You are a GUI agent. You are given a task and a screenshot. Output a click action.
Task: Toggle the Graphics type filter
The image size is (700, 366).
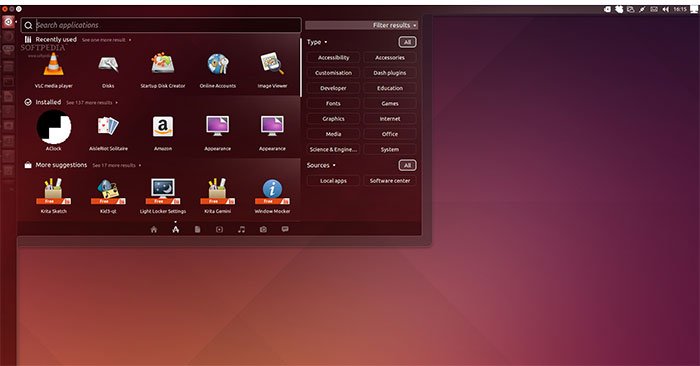tap(333, 119)
